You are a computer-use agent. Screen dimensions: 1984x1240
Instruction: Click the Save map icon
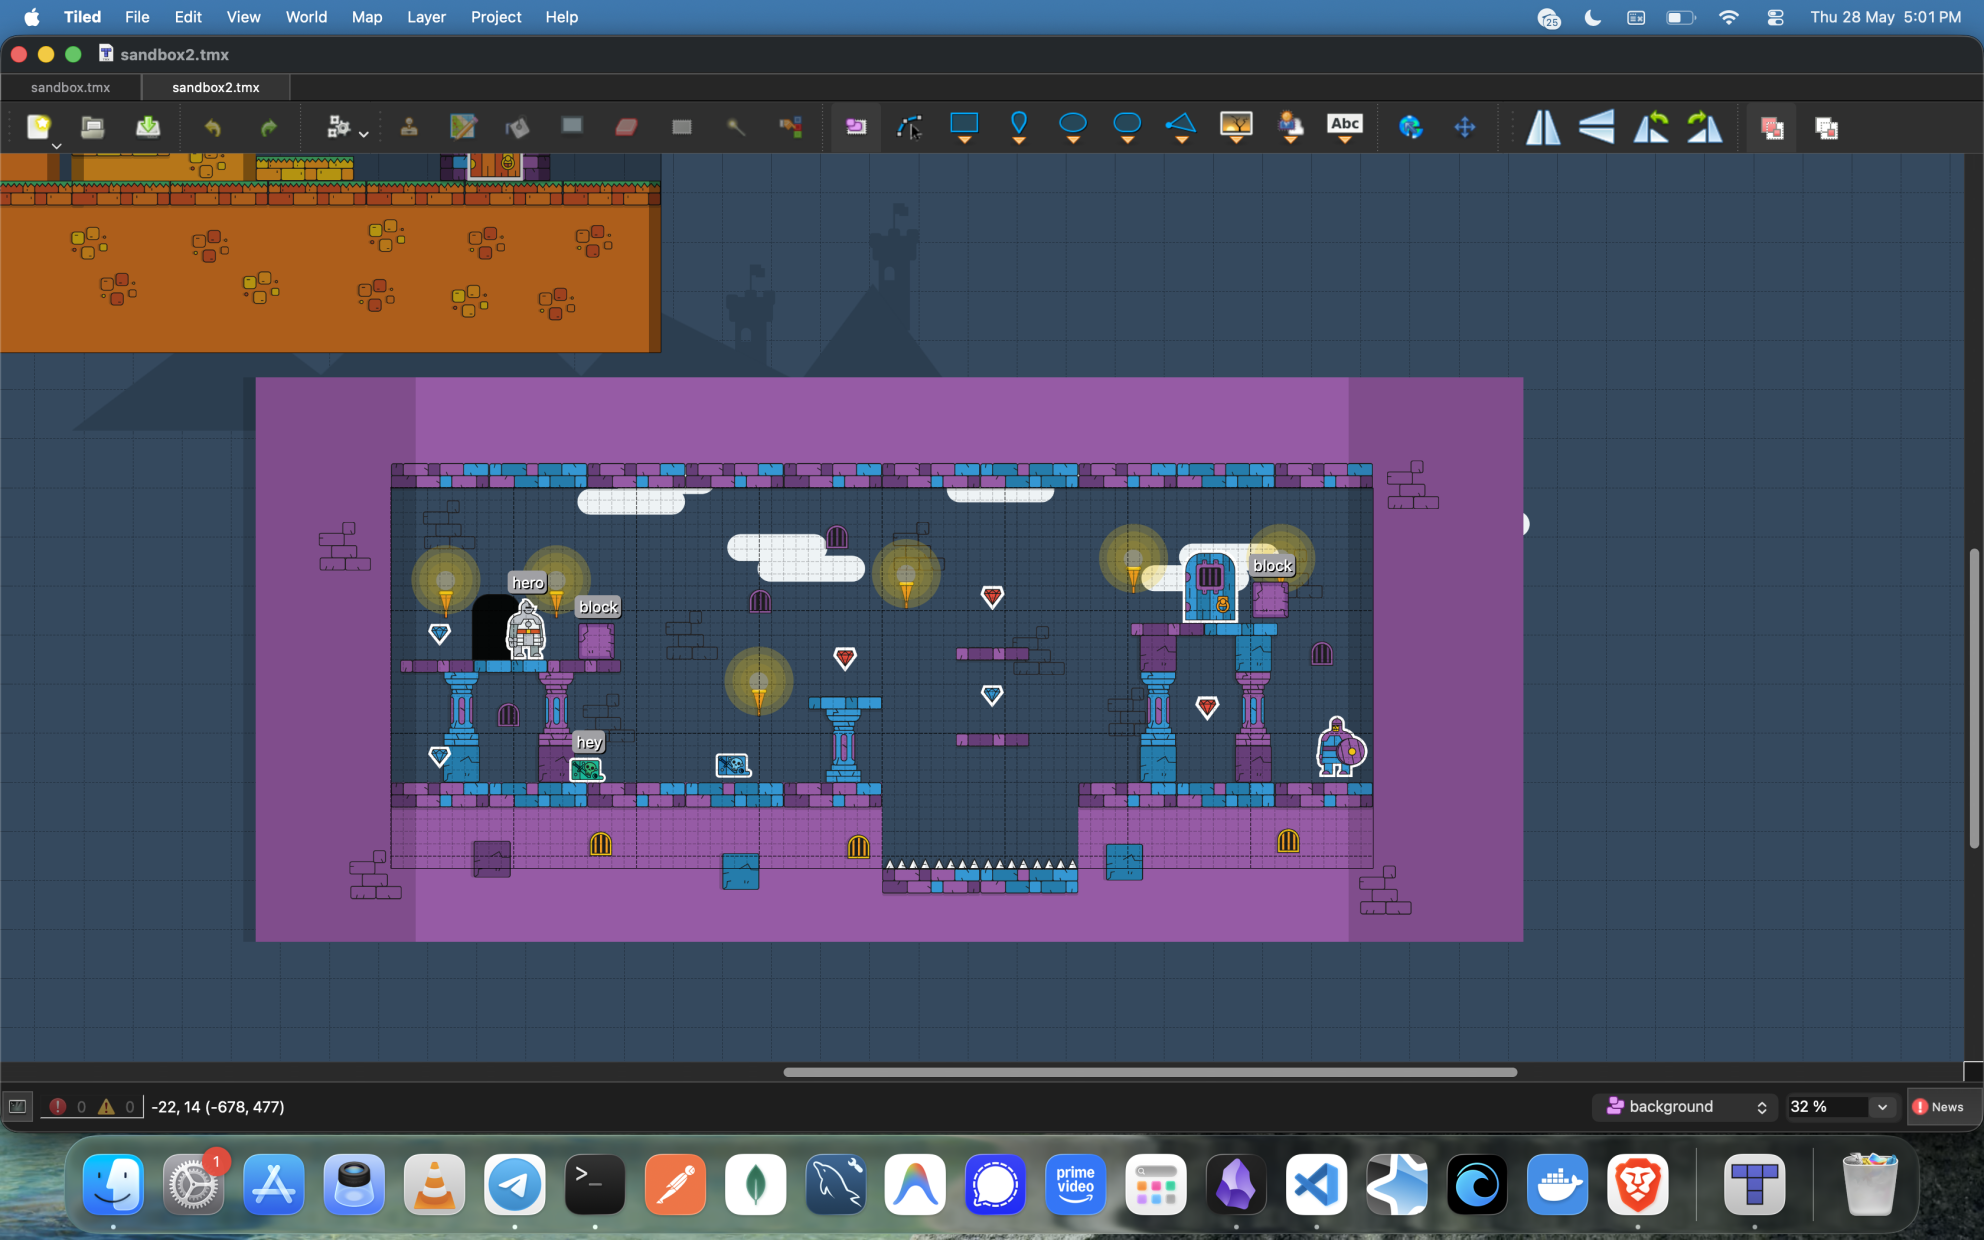click(147, 127)
